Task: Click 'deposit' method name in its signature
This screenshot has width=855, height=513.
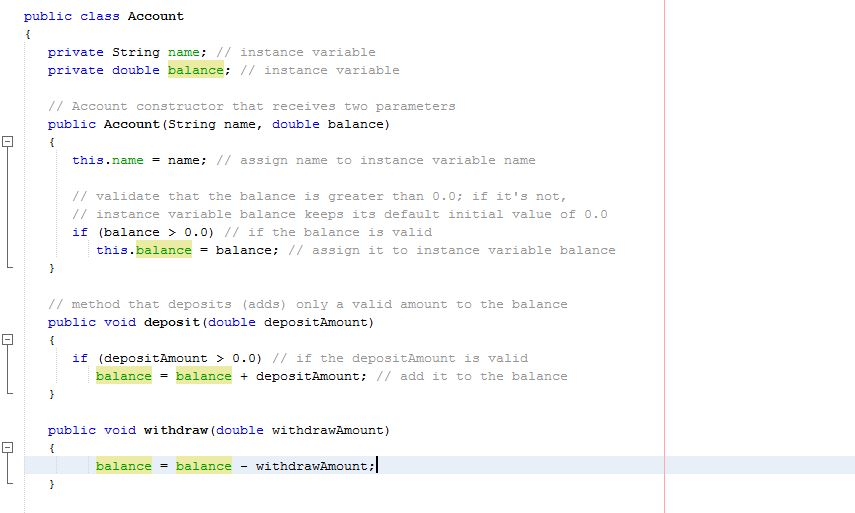Action: pos(172,322)
